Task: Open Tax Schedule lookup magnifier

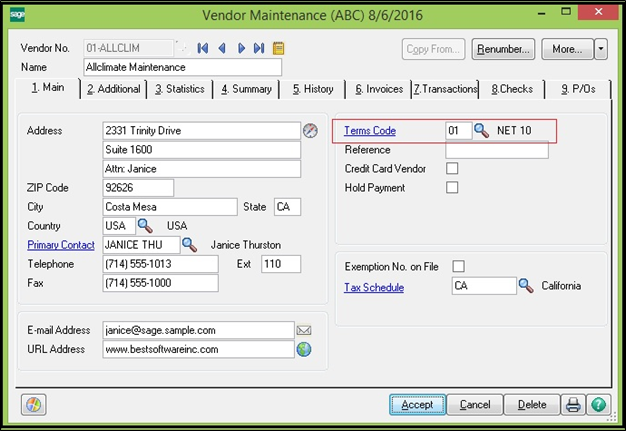Action: [526, 286]
